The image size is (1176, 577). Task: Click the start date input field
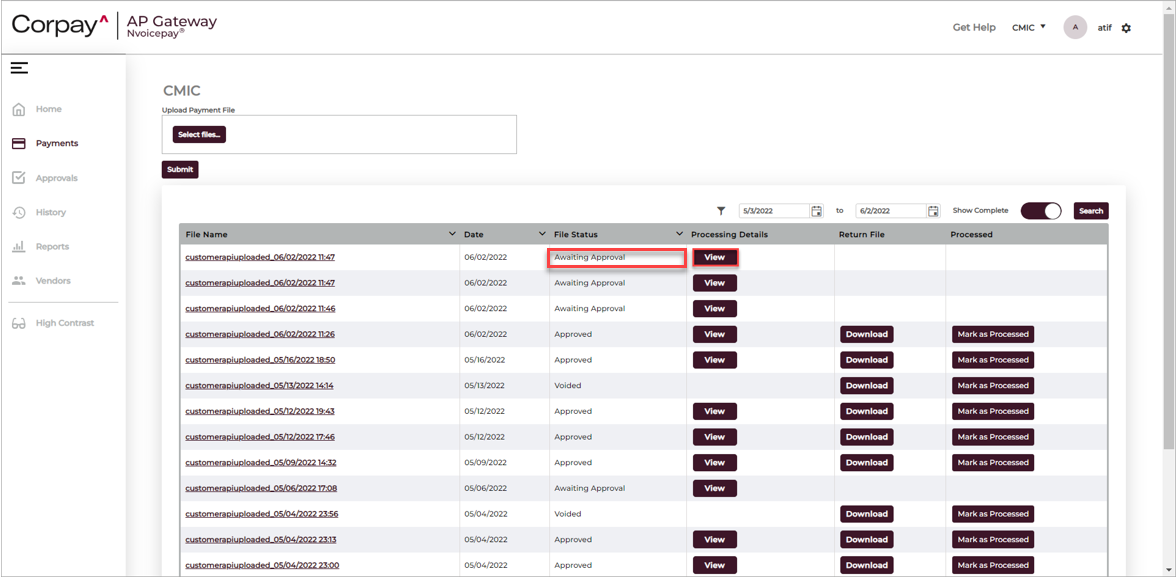[774, 211]
